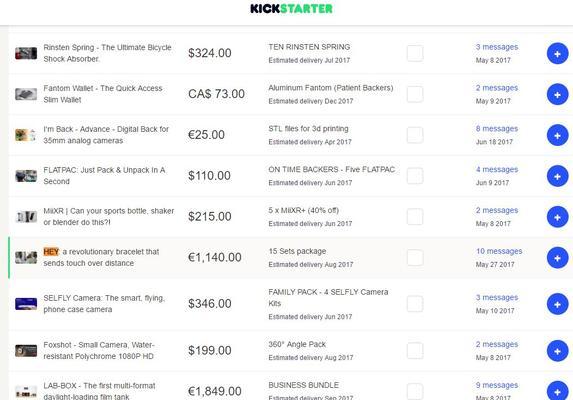Expand the HEY bracelet row plus button

tap(557, 258)
